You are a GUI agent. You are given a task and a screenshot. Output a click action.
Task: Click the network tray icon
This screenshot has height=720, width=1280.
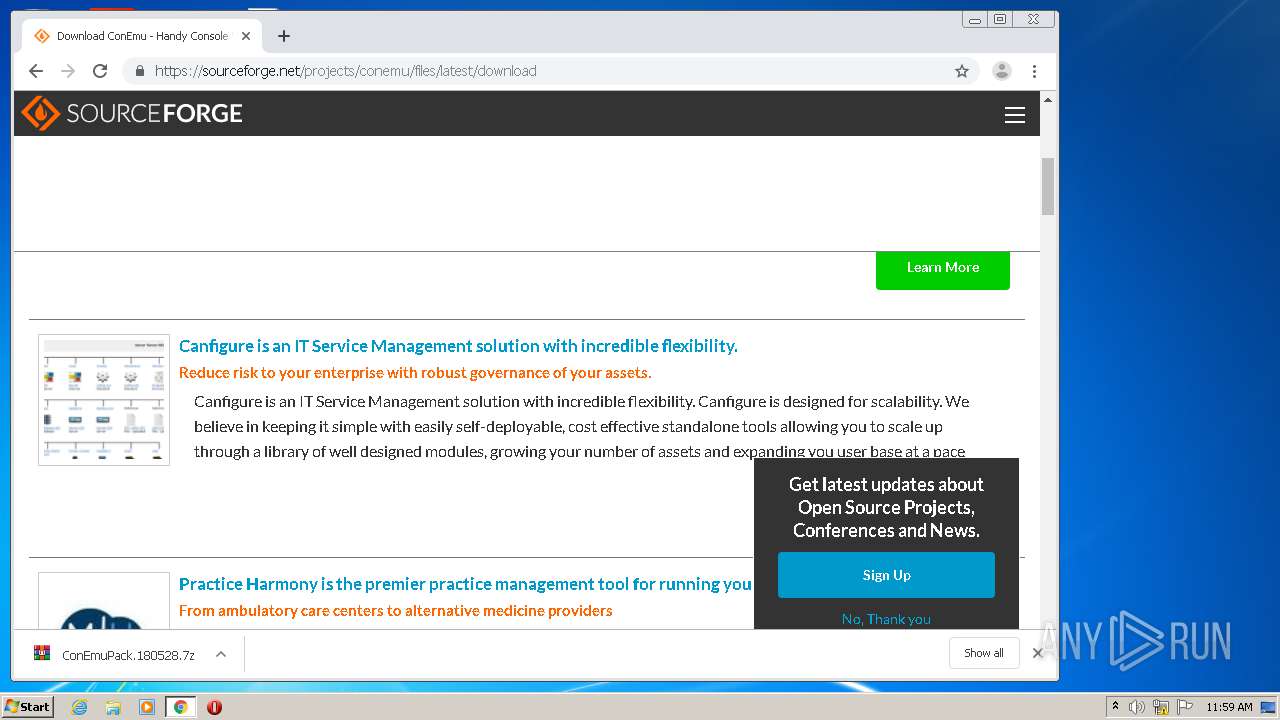[1161, 707]
